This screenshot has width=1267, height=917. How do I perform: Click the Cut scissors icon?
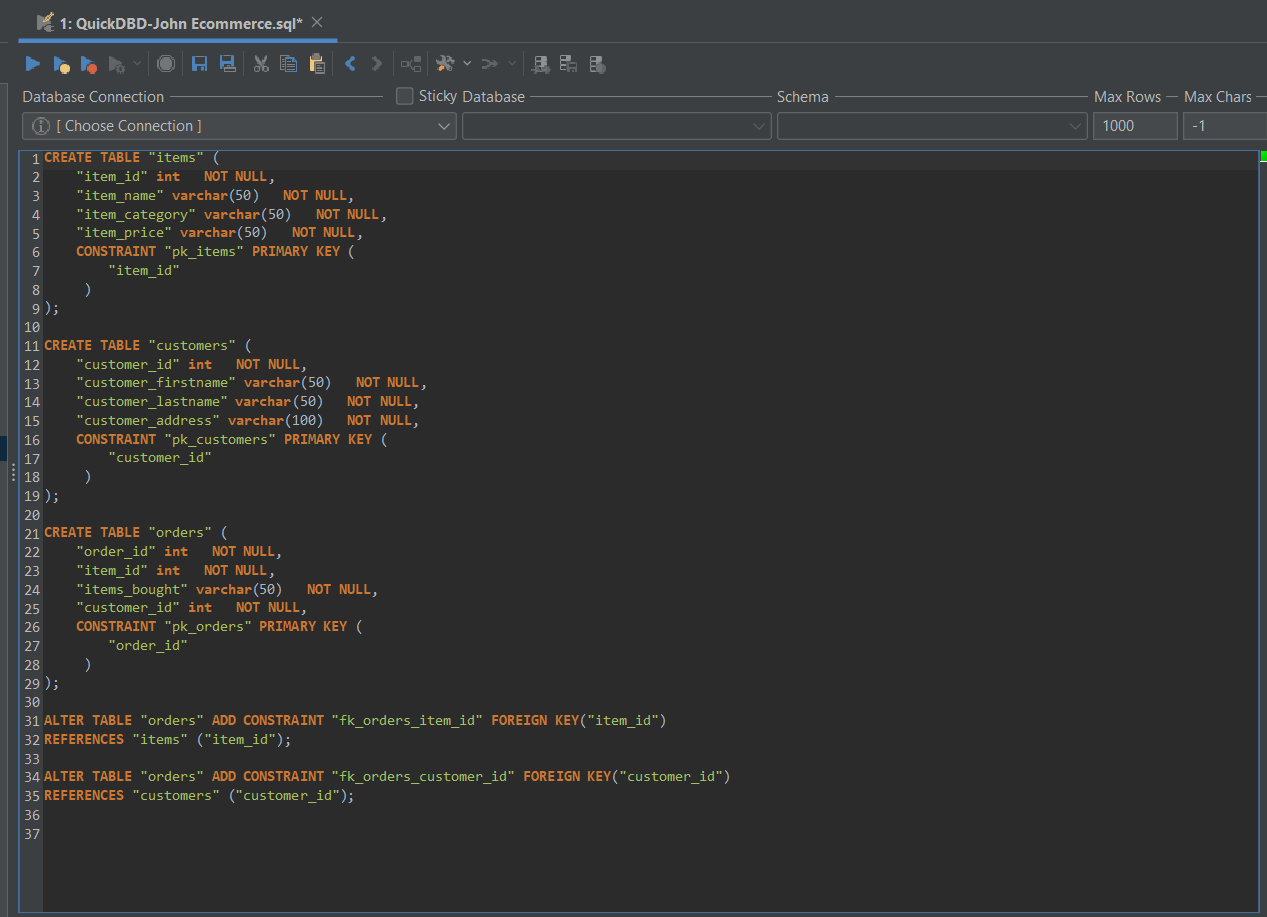pyautogui.click(x=261, y=64)
